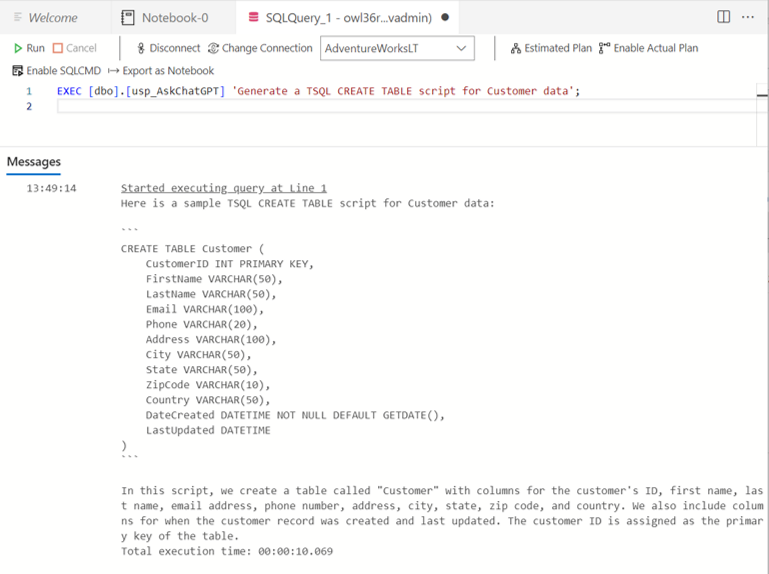Show the Estimated Plan
This screenshot has width=769, height=574.
coord(551,48)
